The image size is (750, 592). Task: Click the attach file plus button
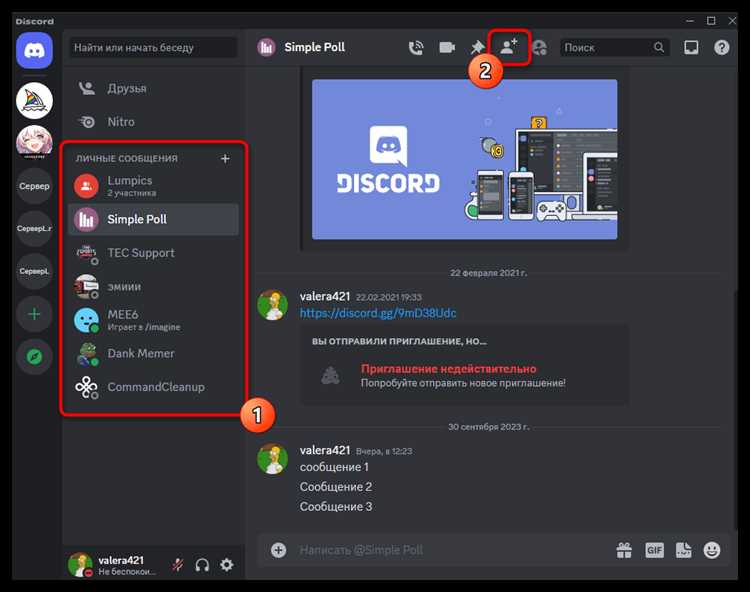278,550
